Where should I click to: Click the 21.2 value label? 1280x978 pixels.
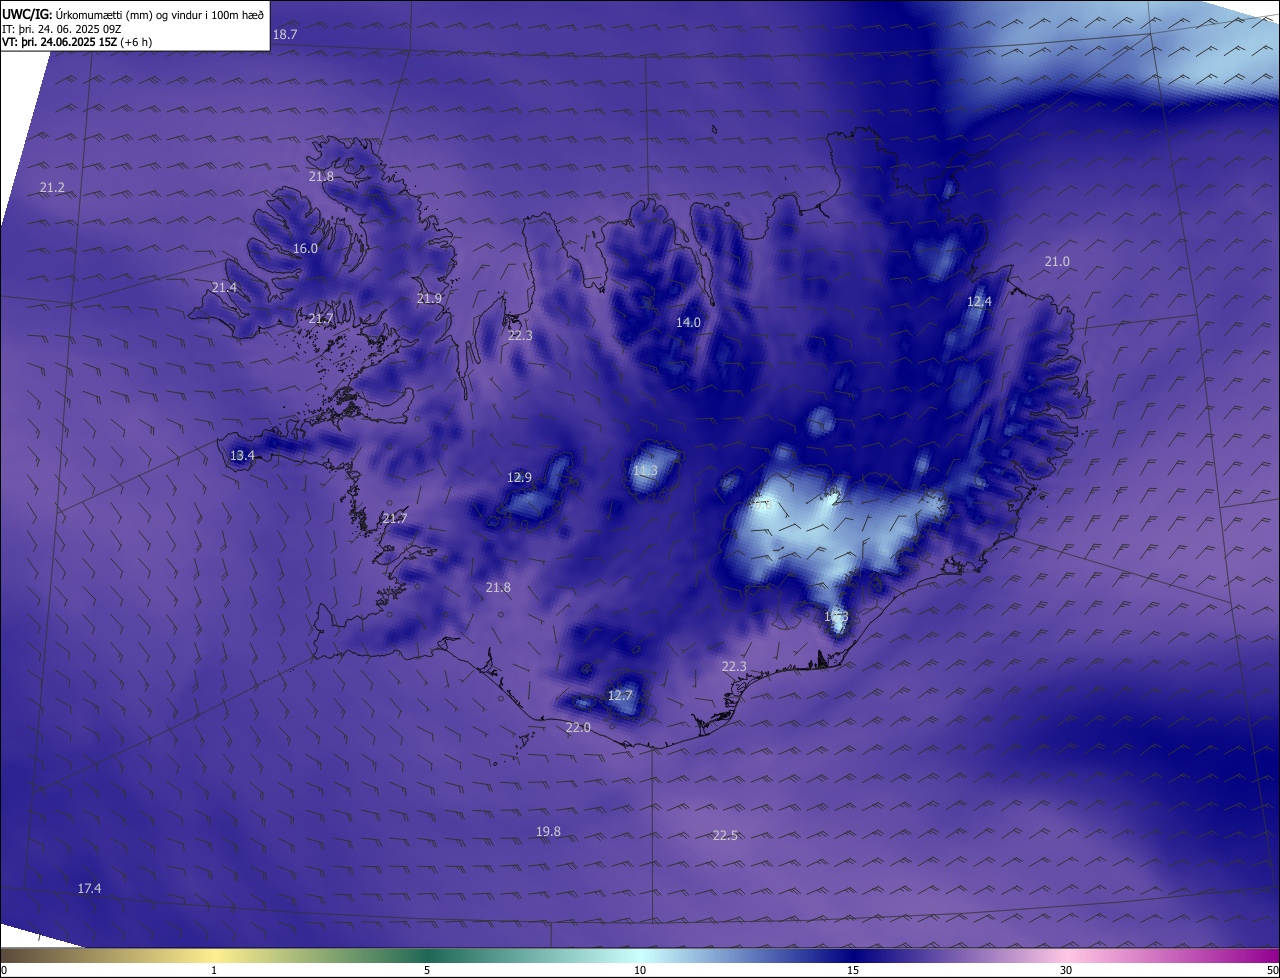(52, 187)
